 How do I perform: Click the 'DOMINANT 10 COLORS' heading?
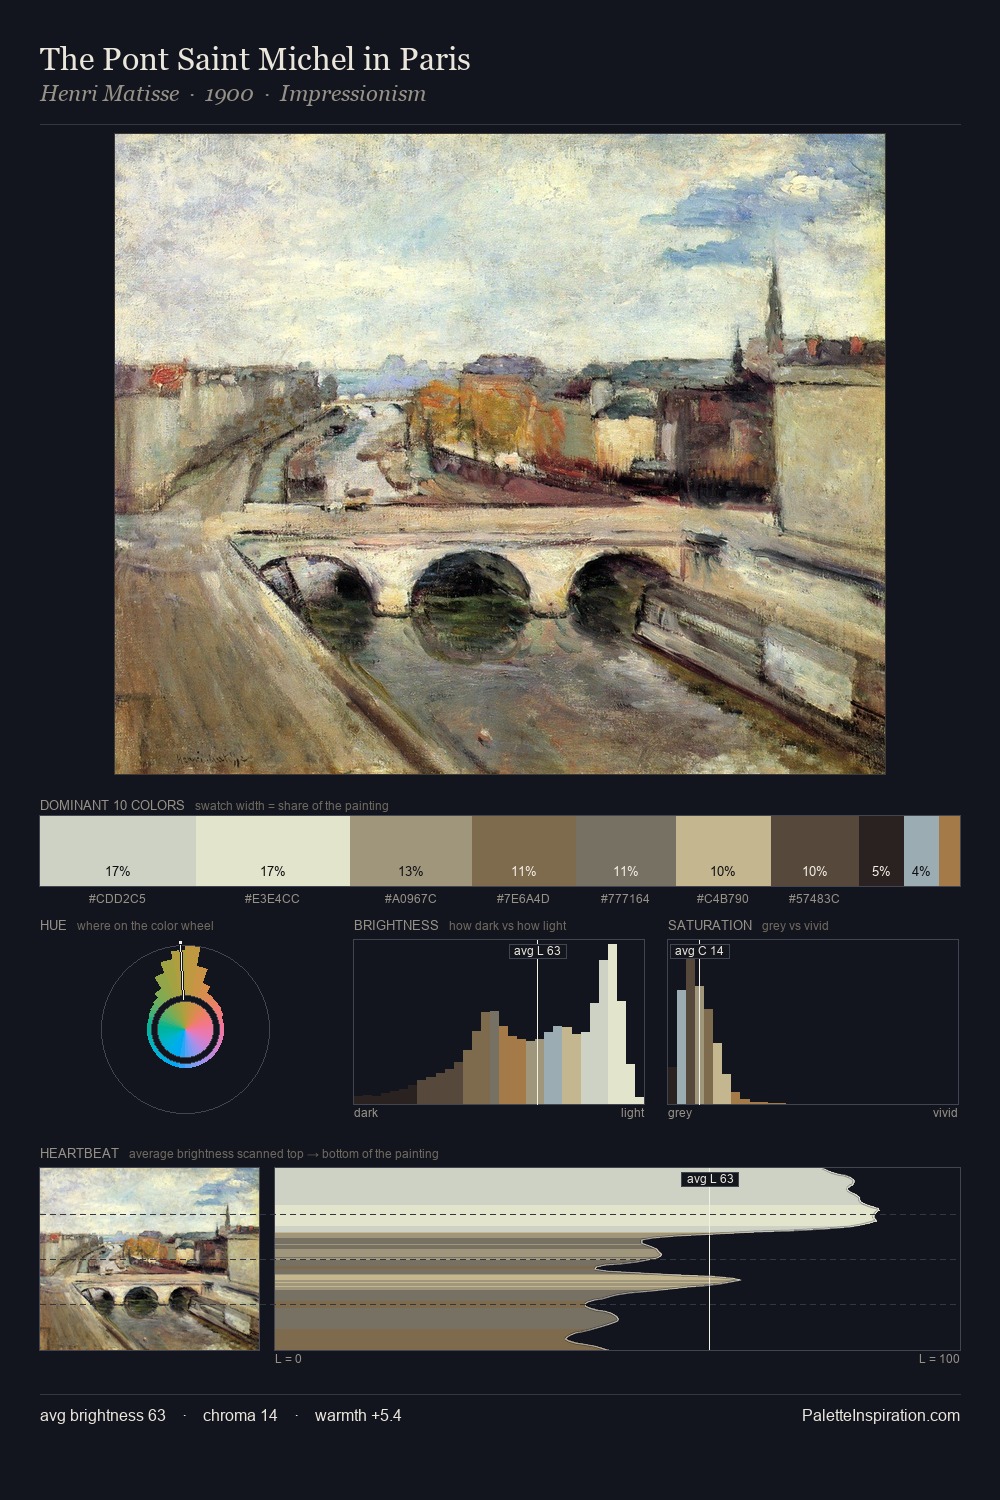tap(112, 805)
